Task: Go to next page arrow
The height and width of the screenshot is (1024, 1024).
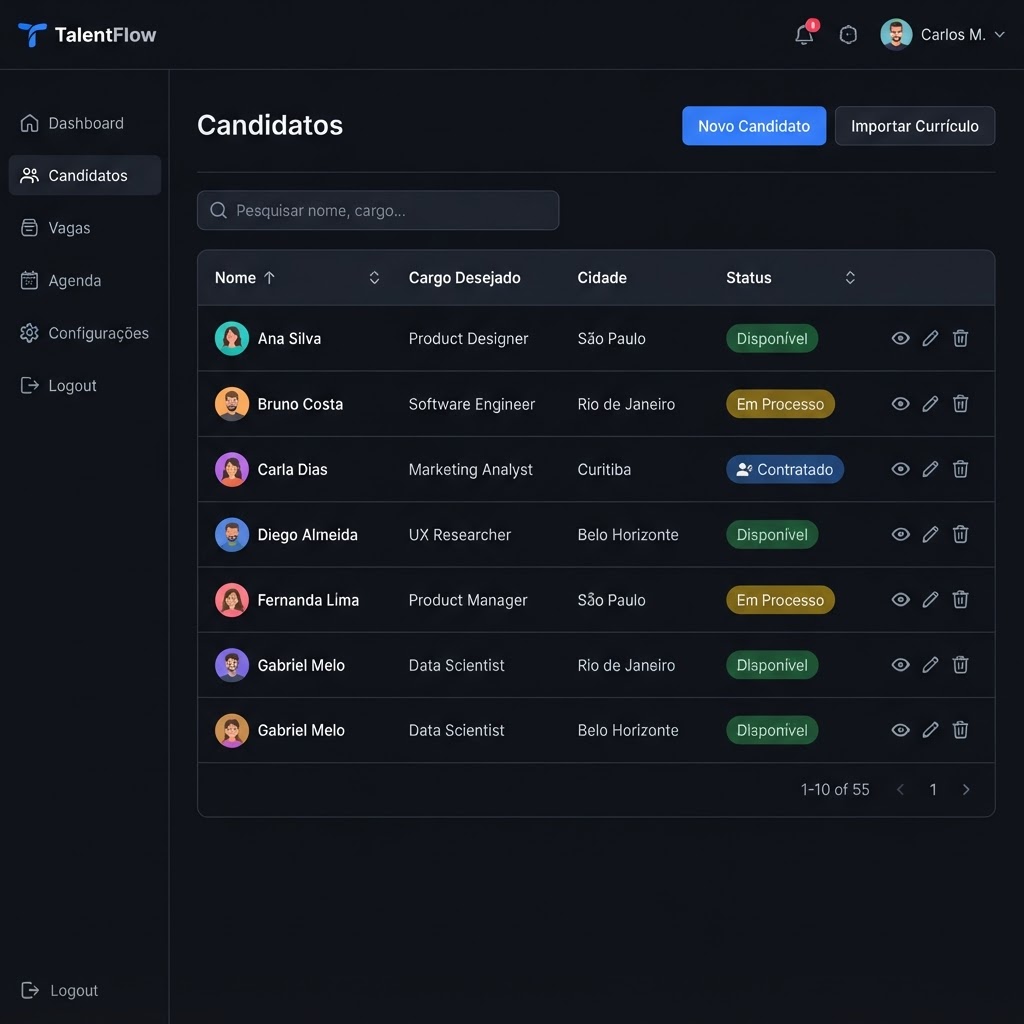Action: pyautogui.click(x=966, y=790)
